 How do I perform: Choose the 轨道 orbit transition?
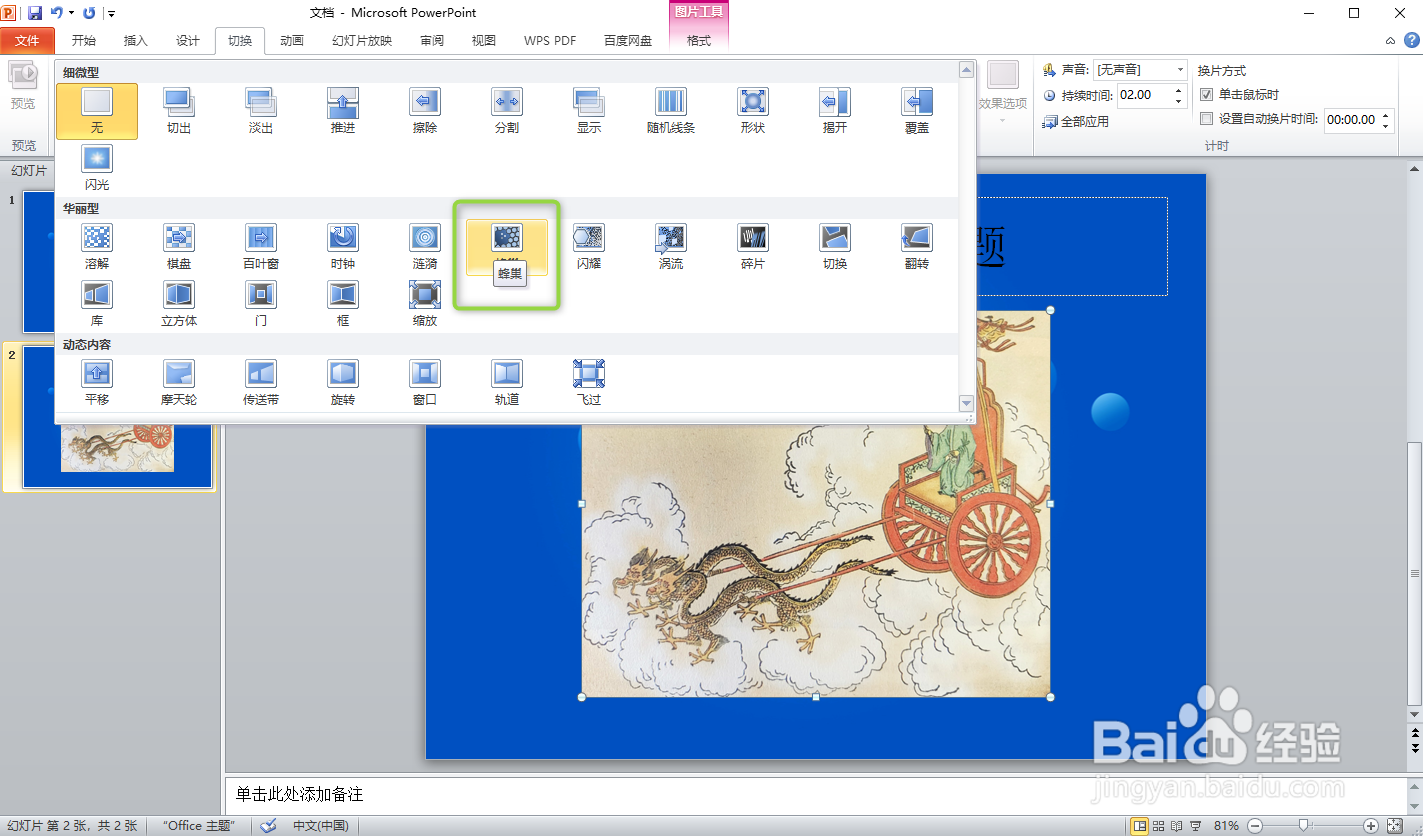[x=507, y=383]
